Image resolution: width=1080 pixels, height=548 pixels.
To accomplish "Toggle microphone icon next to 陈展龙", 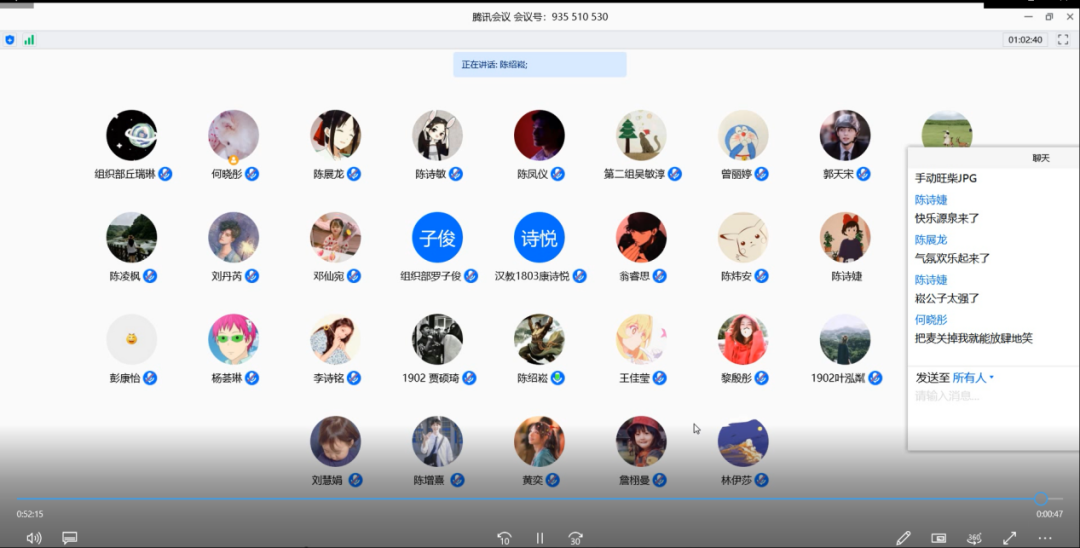I will (x=354, y=174).
